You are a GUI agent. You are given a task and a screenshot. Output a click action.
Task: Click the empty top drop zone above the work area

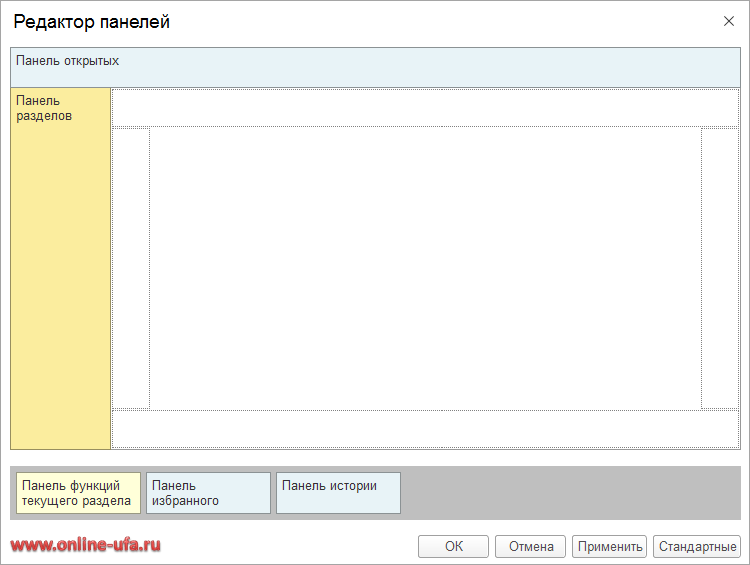425,107
